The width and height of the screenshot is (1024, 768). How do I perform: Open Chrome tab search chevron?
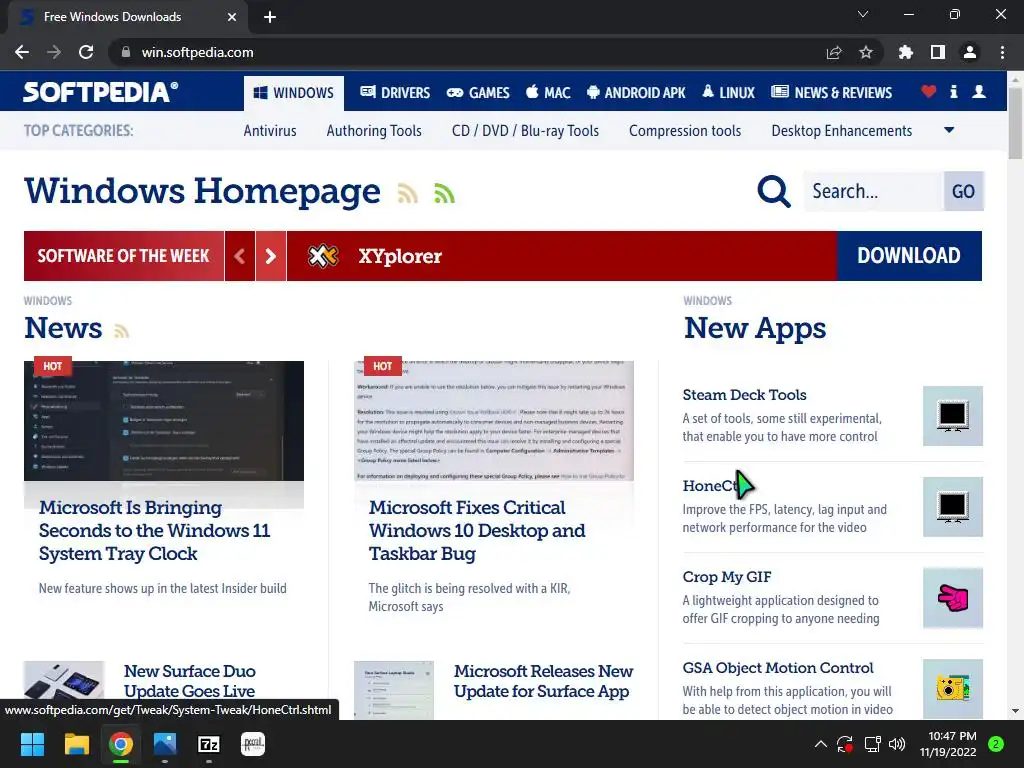point(863,14)
